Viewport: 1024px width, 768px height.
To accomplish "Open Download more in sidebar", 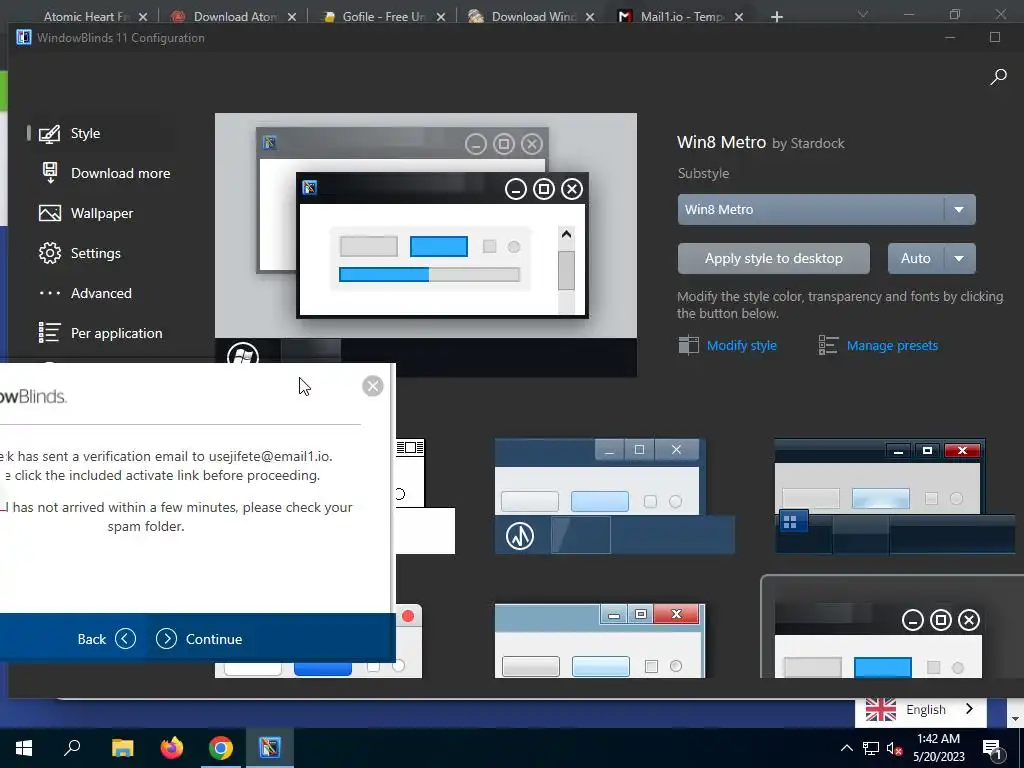I will (x=104, y=173).
